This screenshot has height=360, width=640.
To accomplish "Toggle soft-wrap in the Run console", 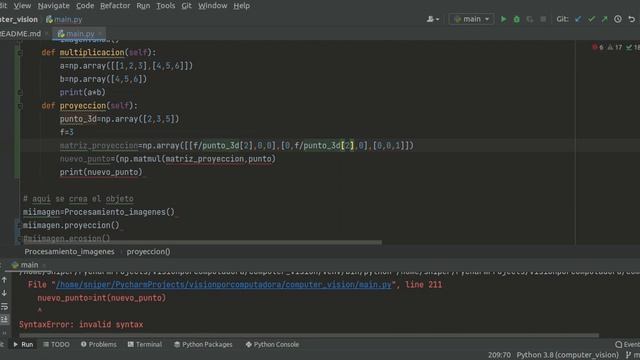I will click(x=4, y=306).
